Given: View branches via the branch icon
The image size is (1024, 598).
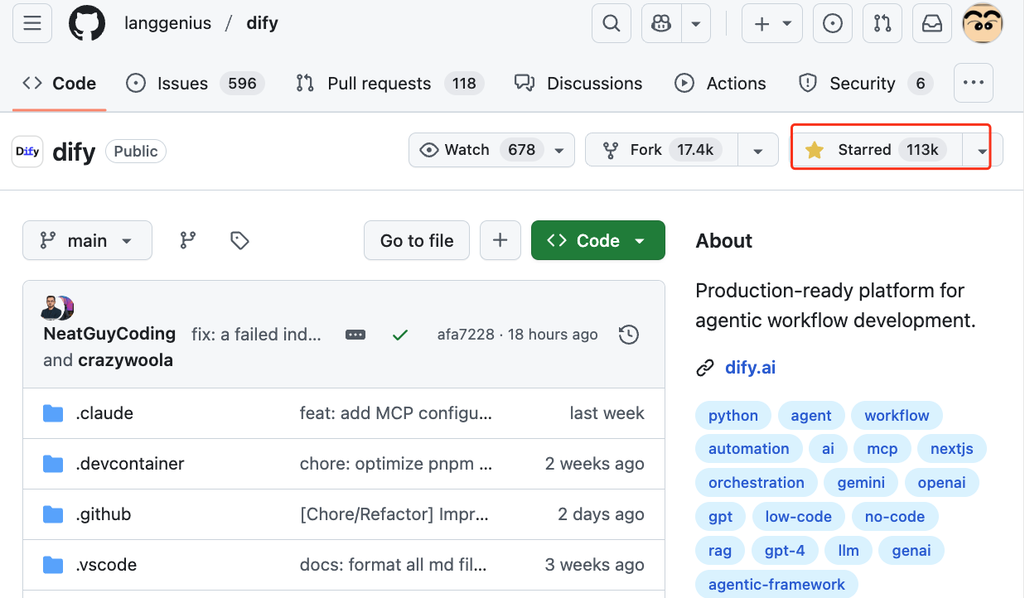Looking at the screenshot, I should click(188, 240).
